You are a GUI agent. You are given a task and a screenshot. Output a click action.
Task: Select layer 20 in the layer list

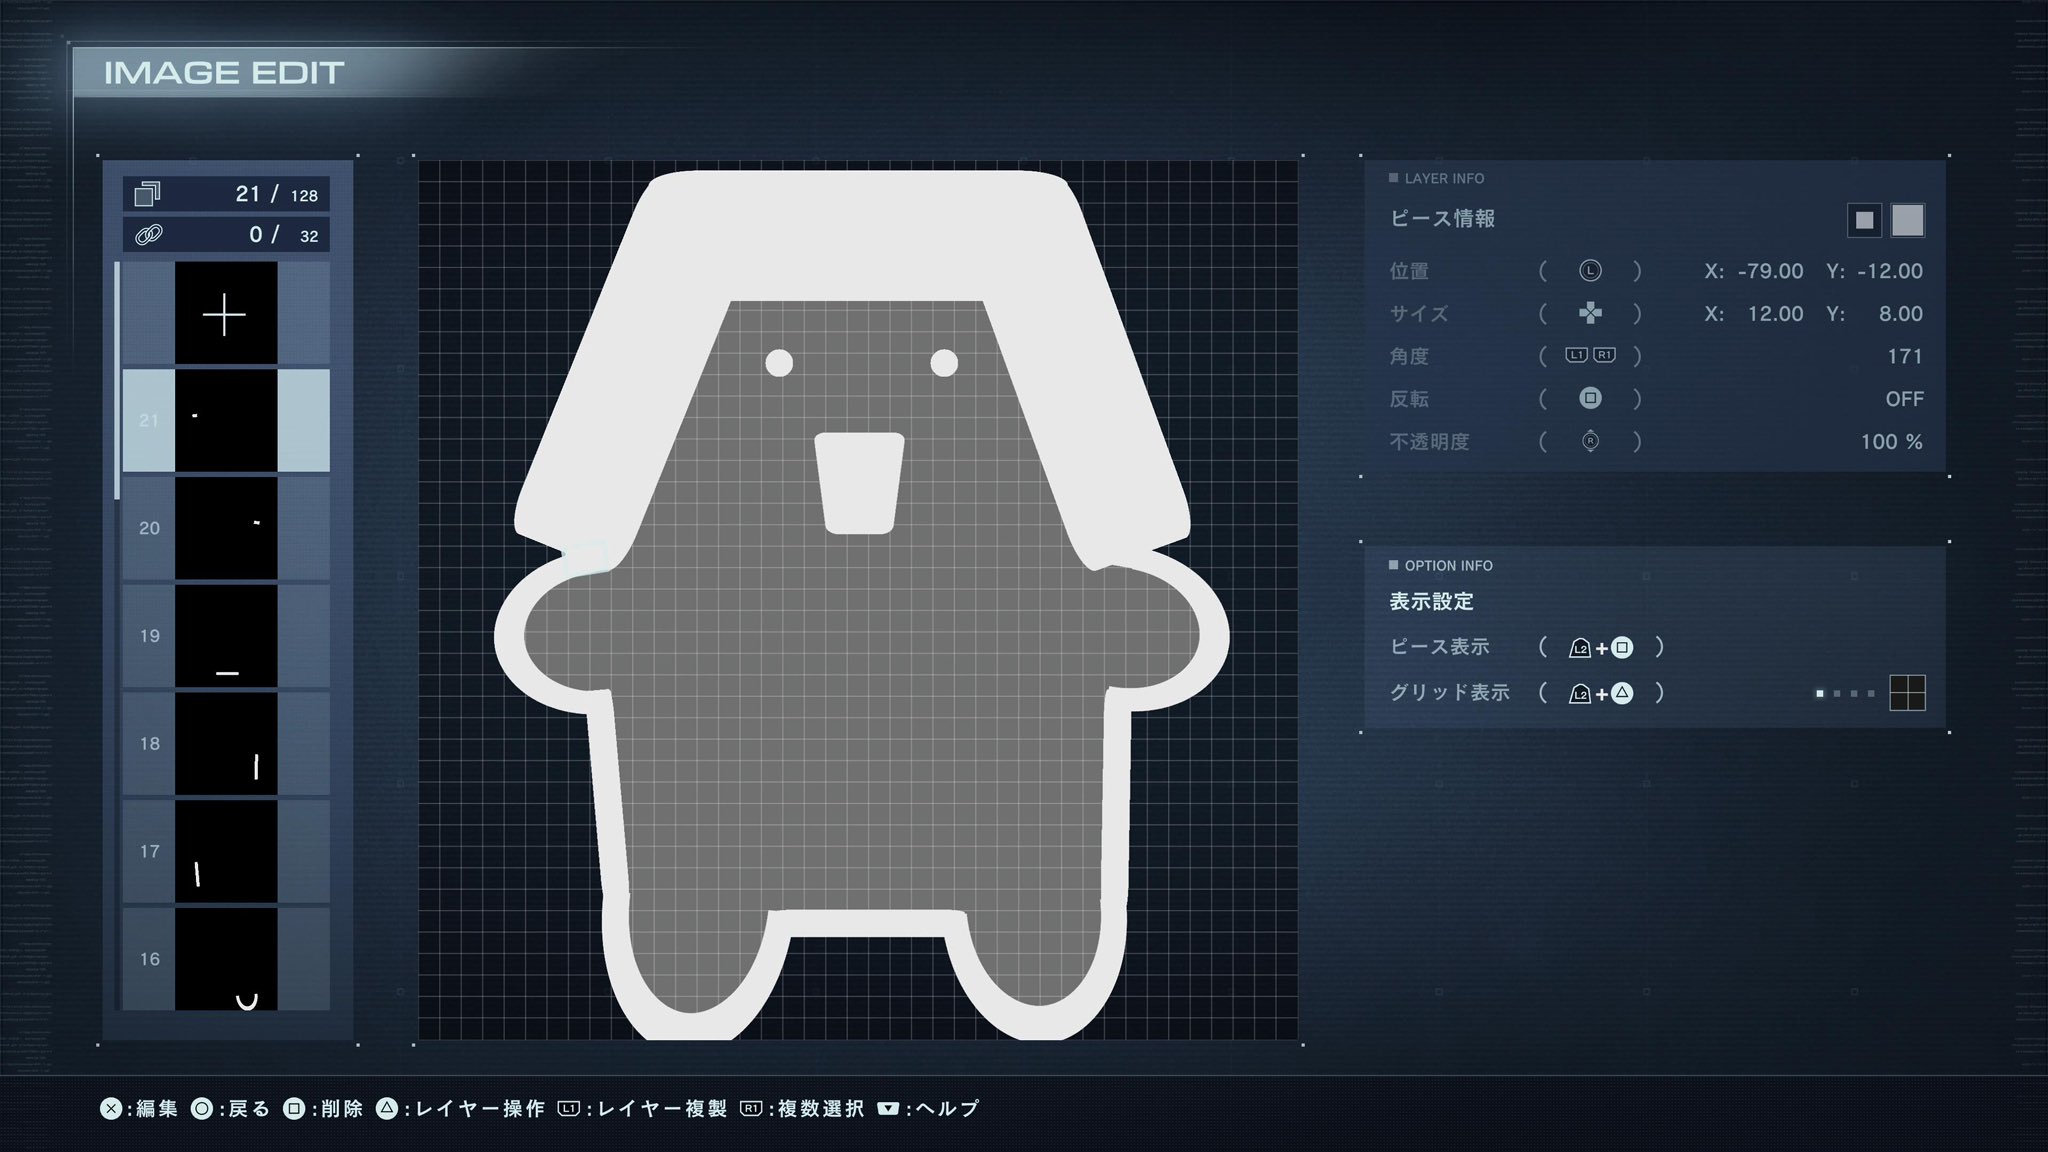225,528
